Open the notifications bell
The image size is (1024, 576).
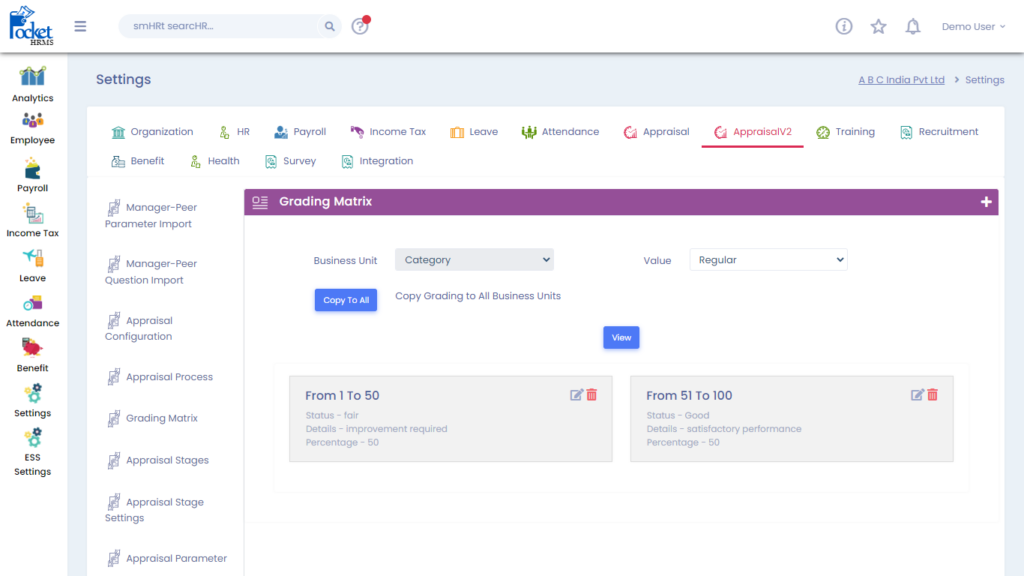912,27
